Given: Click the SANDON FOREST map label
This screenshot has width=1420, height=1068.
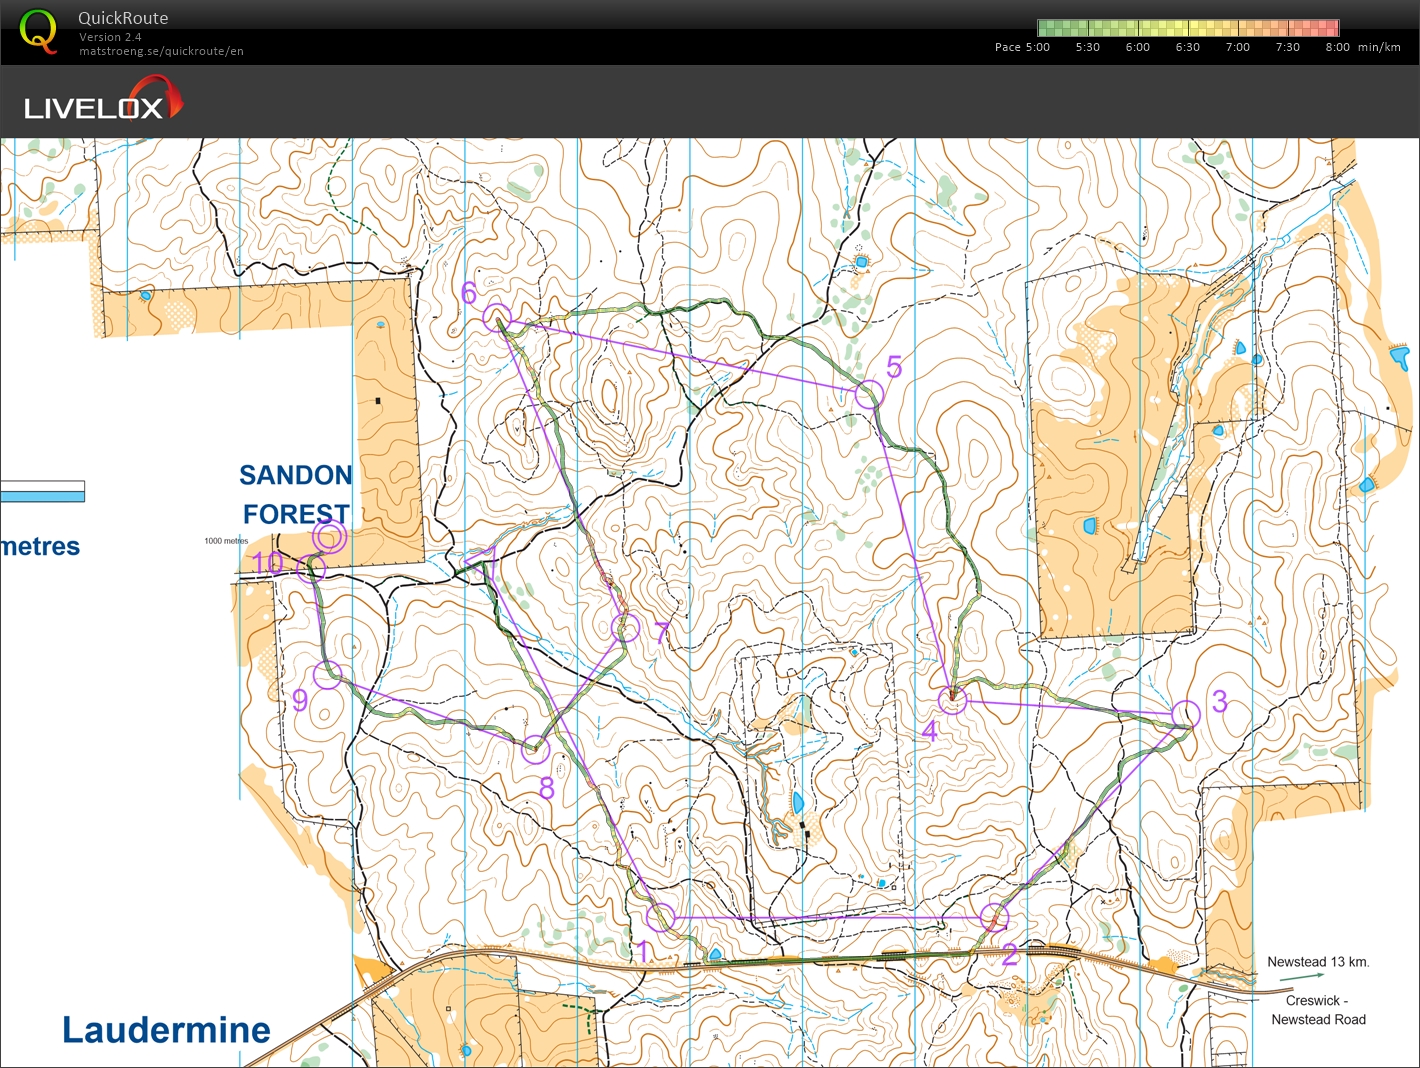Looking at the screenshot, I should coord(296,494).
